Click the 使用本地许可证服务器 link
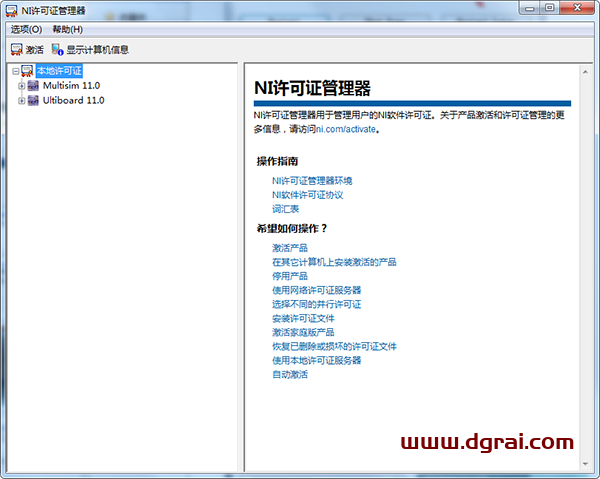Viewport: 600px width, 479px height. click(317, 360)
